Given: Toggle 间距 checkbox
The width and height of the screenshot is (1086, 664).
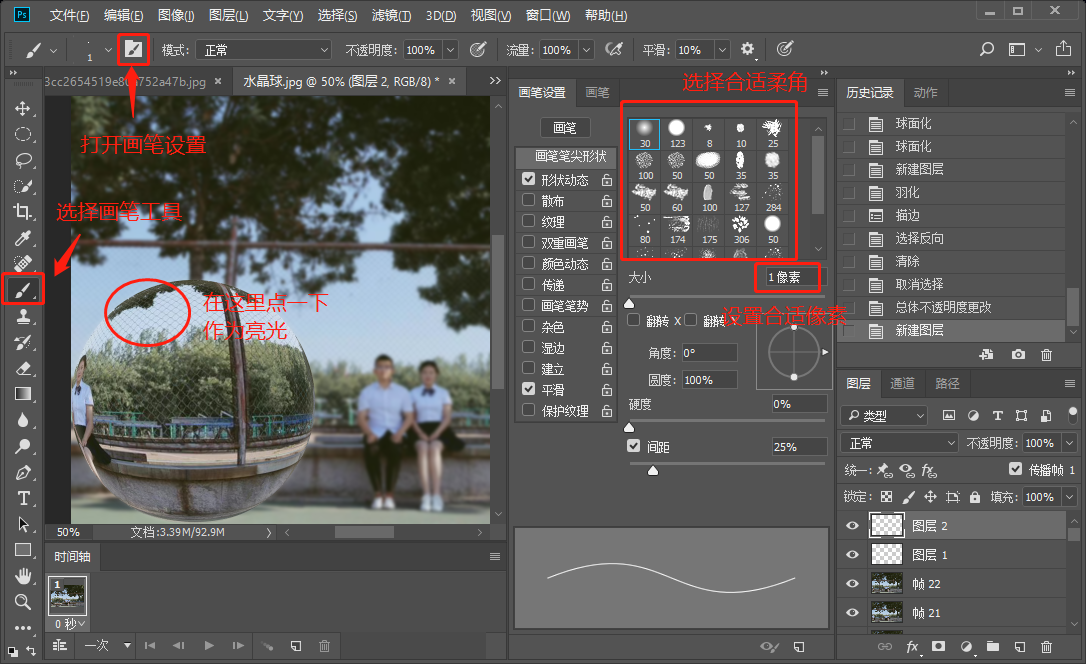Looking at the screenshot, I should tap(633, 445).
